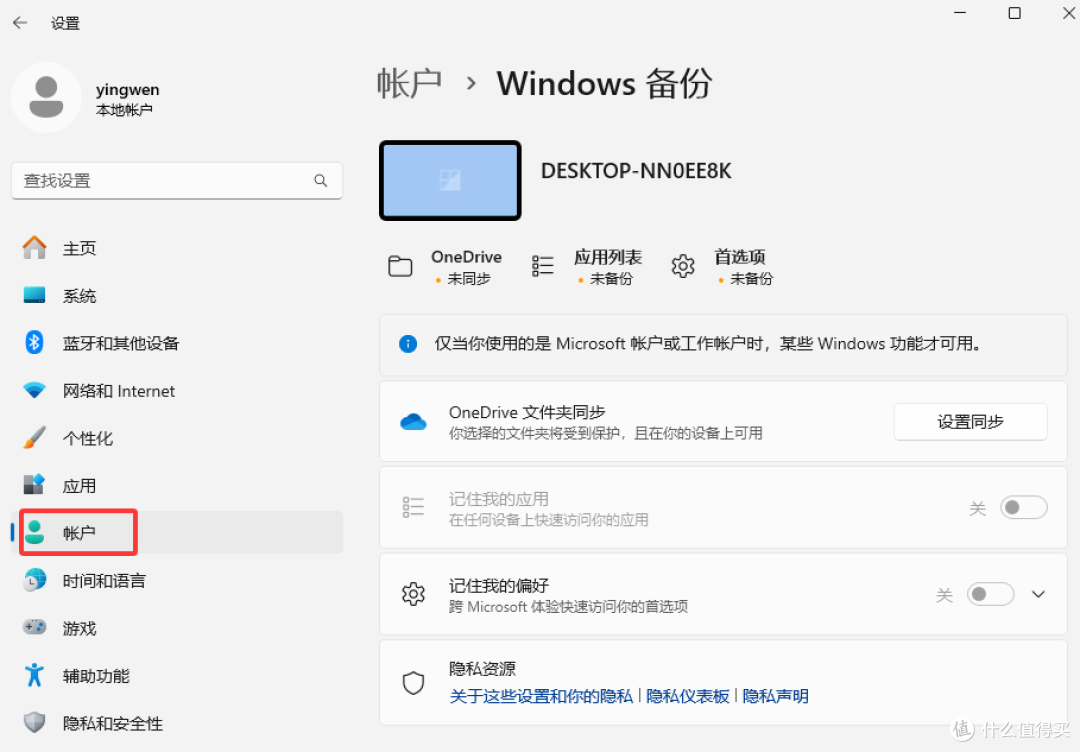Expand the 记住我的偏好 chevron

click(x=1039, y=594)
